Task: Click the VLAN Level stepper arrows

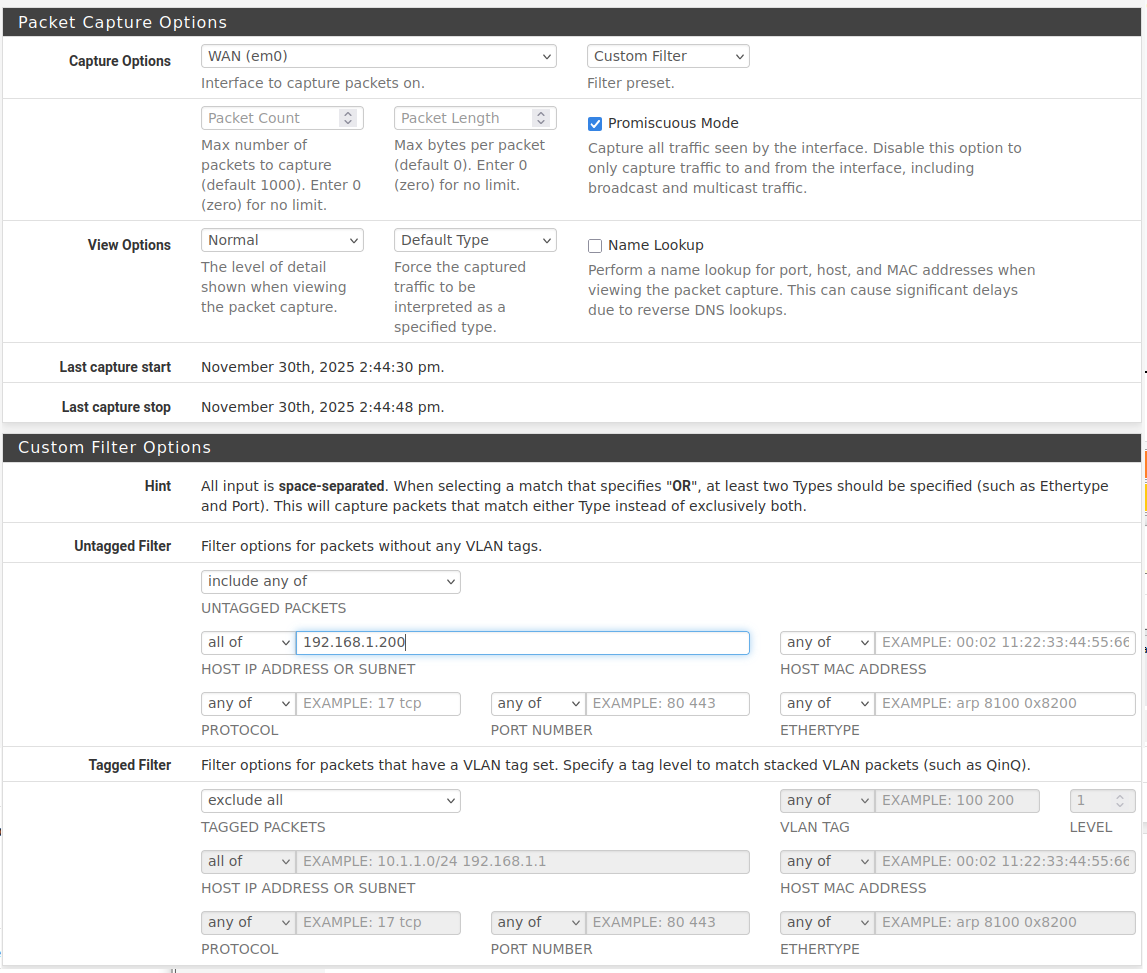Action: coord(1119,801)
